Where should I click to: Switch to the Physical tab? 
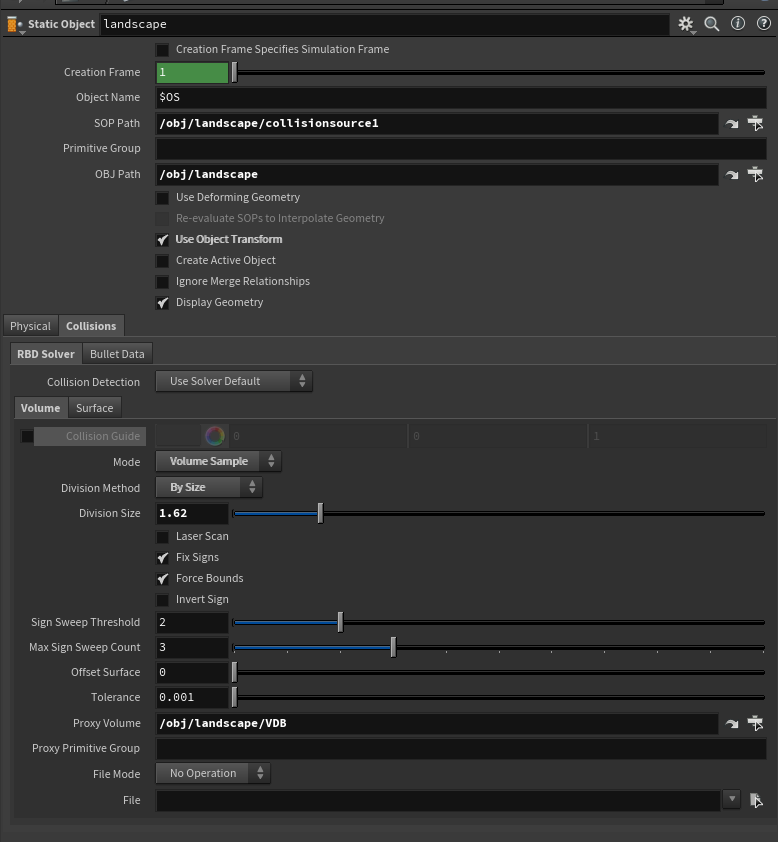(31, 326)
